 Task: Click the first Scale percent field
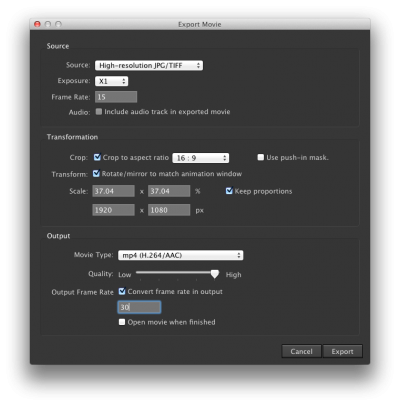pyautogui.click(x=113, y=191)
